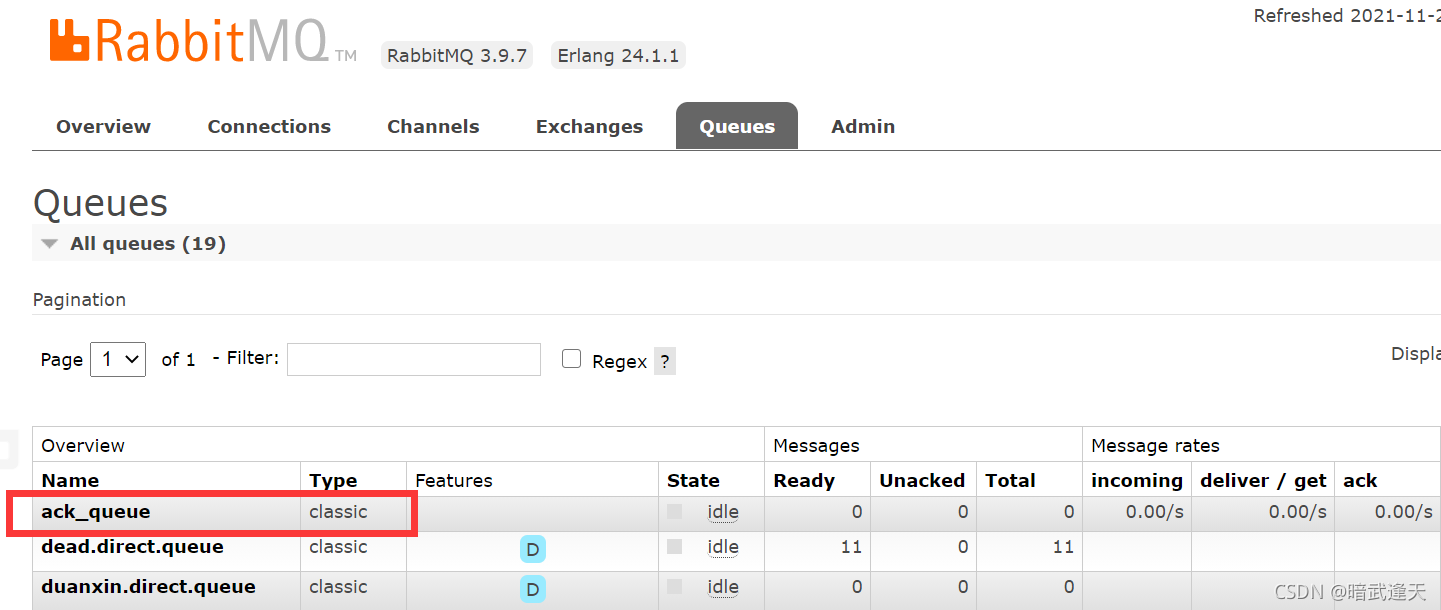Click the idle state of ack_queue

(x=723, y=512)
